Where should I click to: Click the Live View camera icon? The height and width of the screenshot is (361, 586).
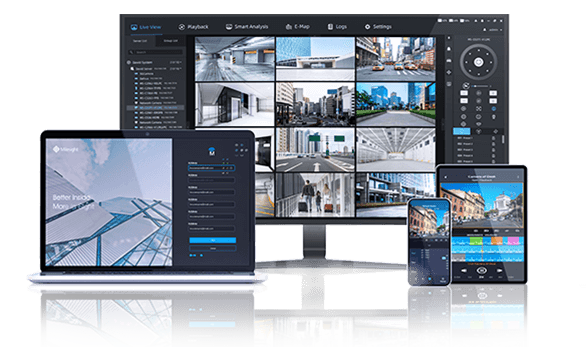pyautogui.click(x=134, y=27)
